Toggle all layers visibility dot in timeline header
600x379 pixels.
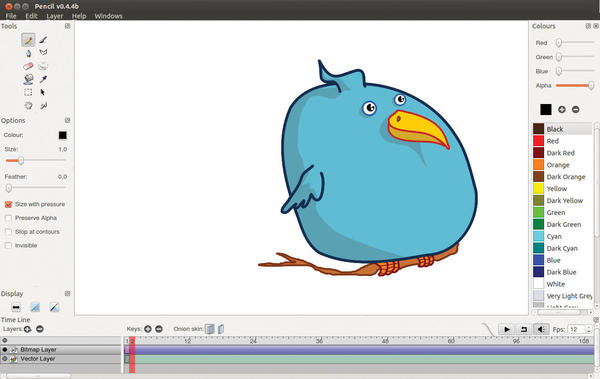coord(5,340)
